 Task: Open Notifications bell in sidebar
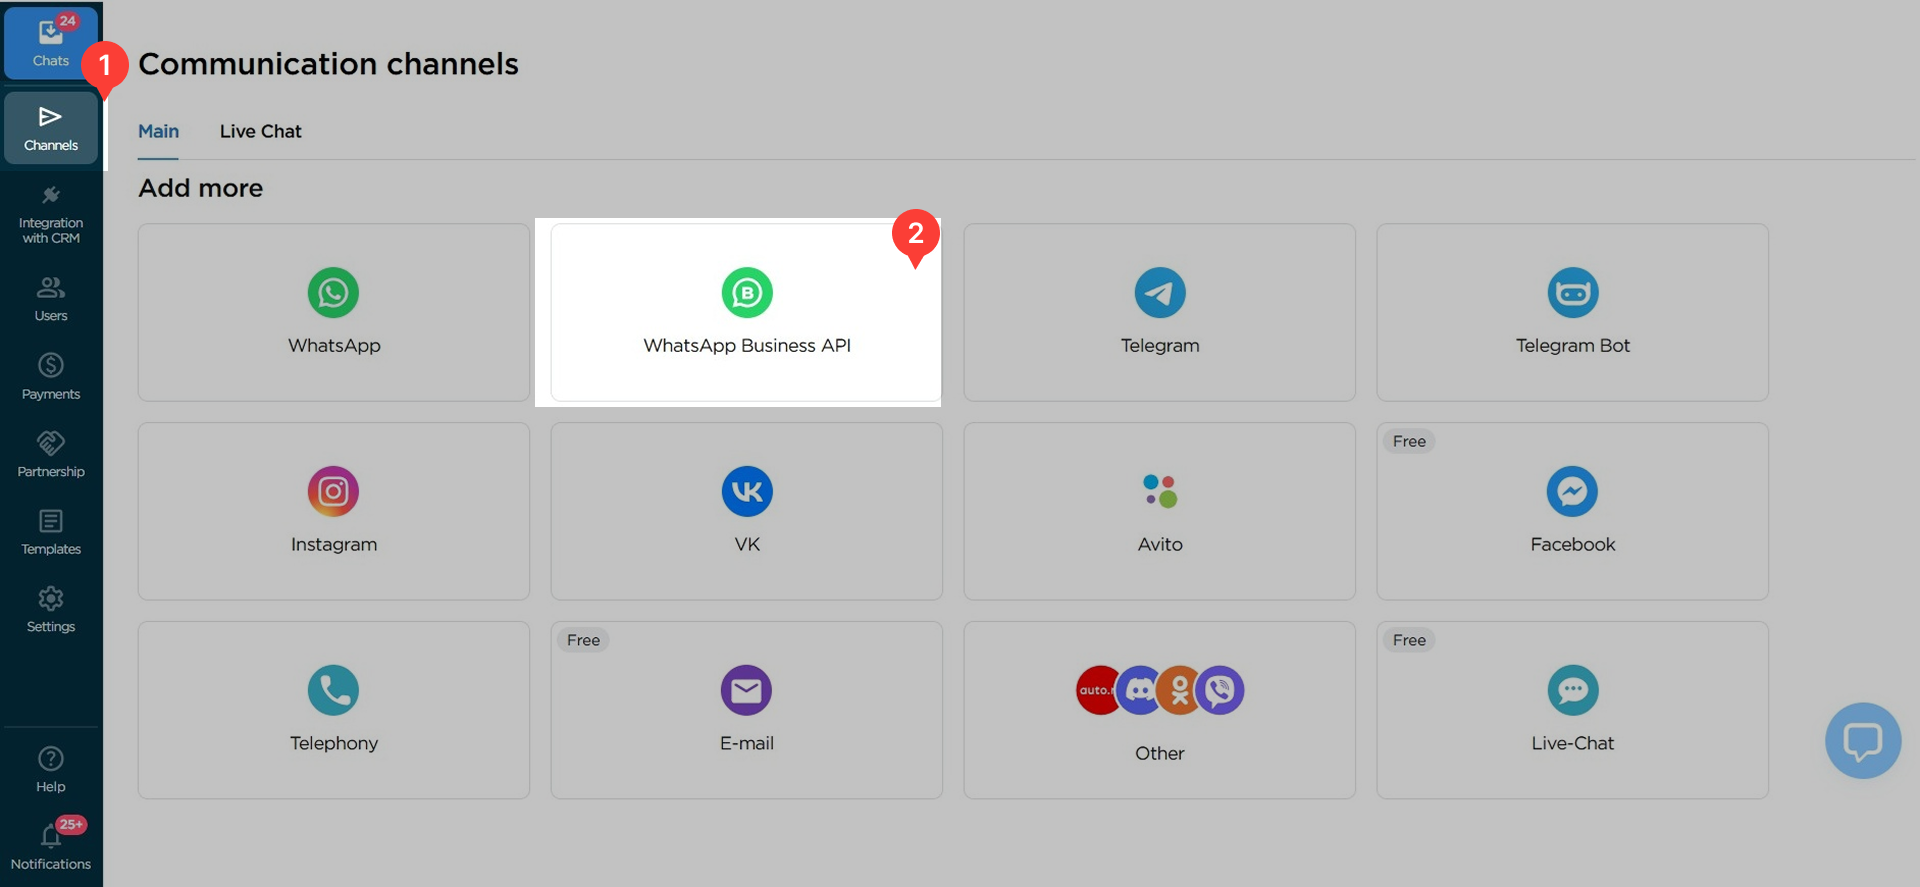tap(51, 846)
